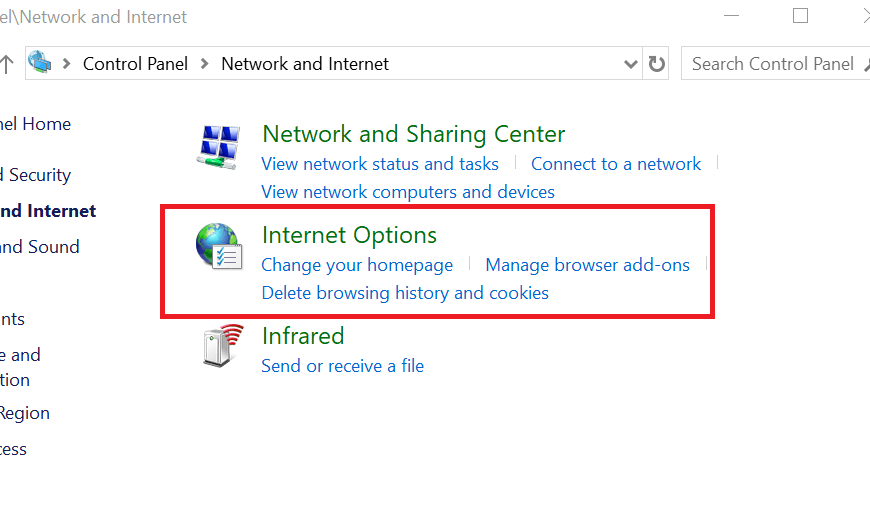The height and width of the screenshot is (505, 870).
Task: Refresh the Control Panel address bar
Action: (656, 64)
